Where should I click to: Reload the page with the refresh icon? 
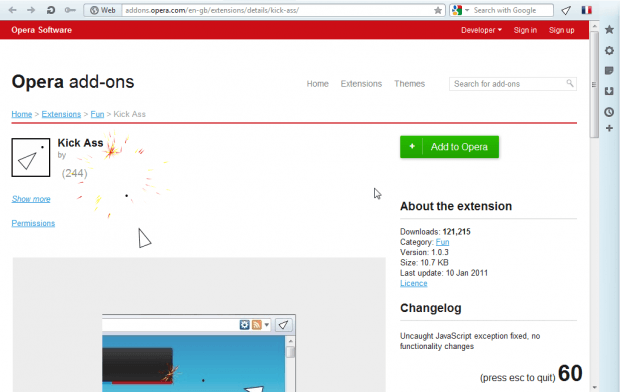51,10
